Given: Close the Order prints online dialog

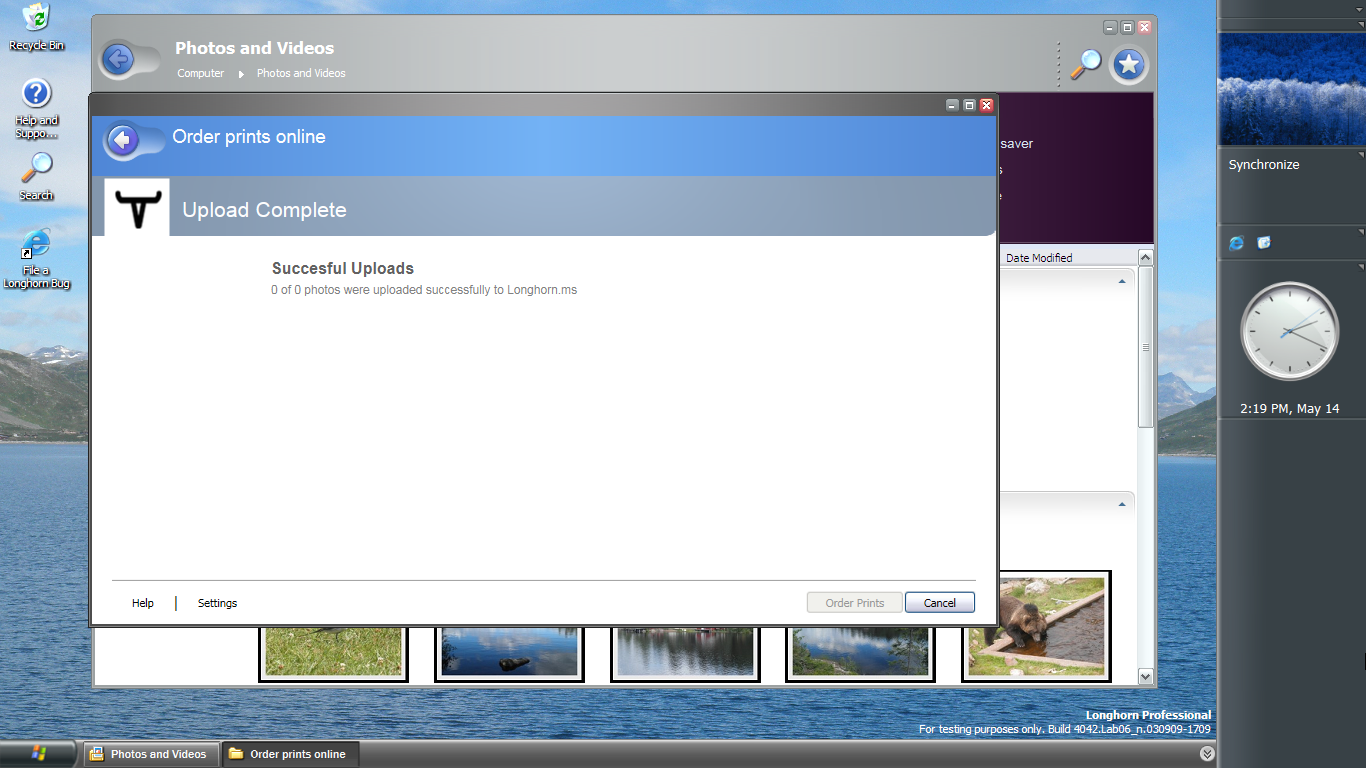Looking at the screenshot, I should tap(986, 105).
